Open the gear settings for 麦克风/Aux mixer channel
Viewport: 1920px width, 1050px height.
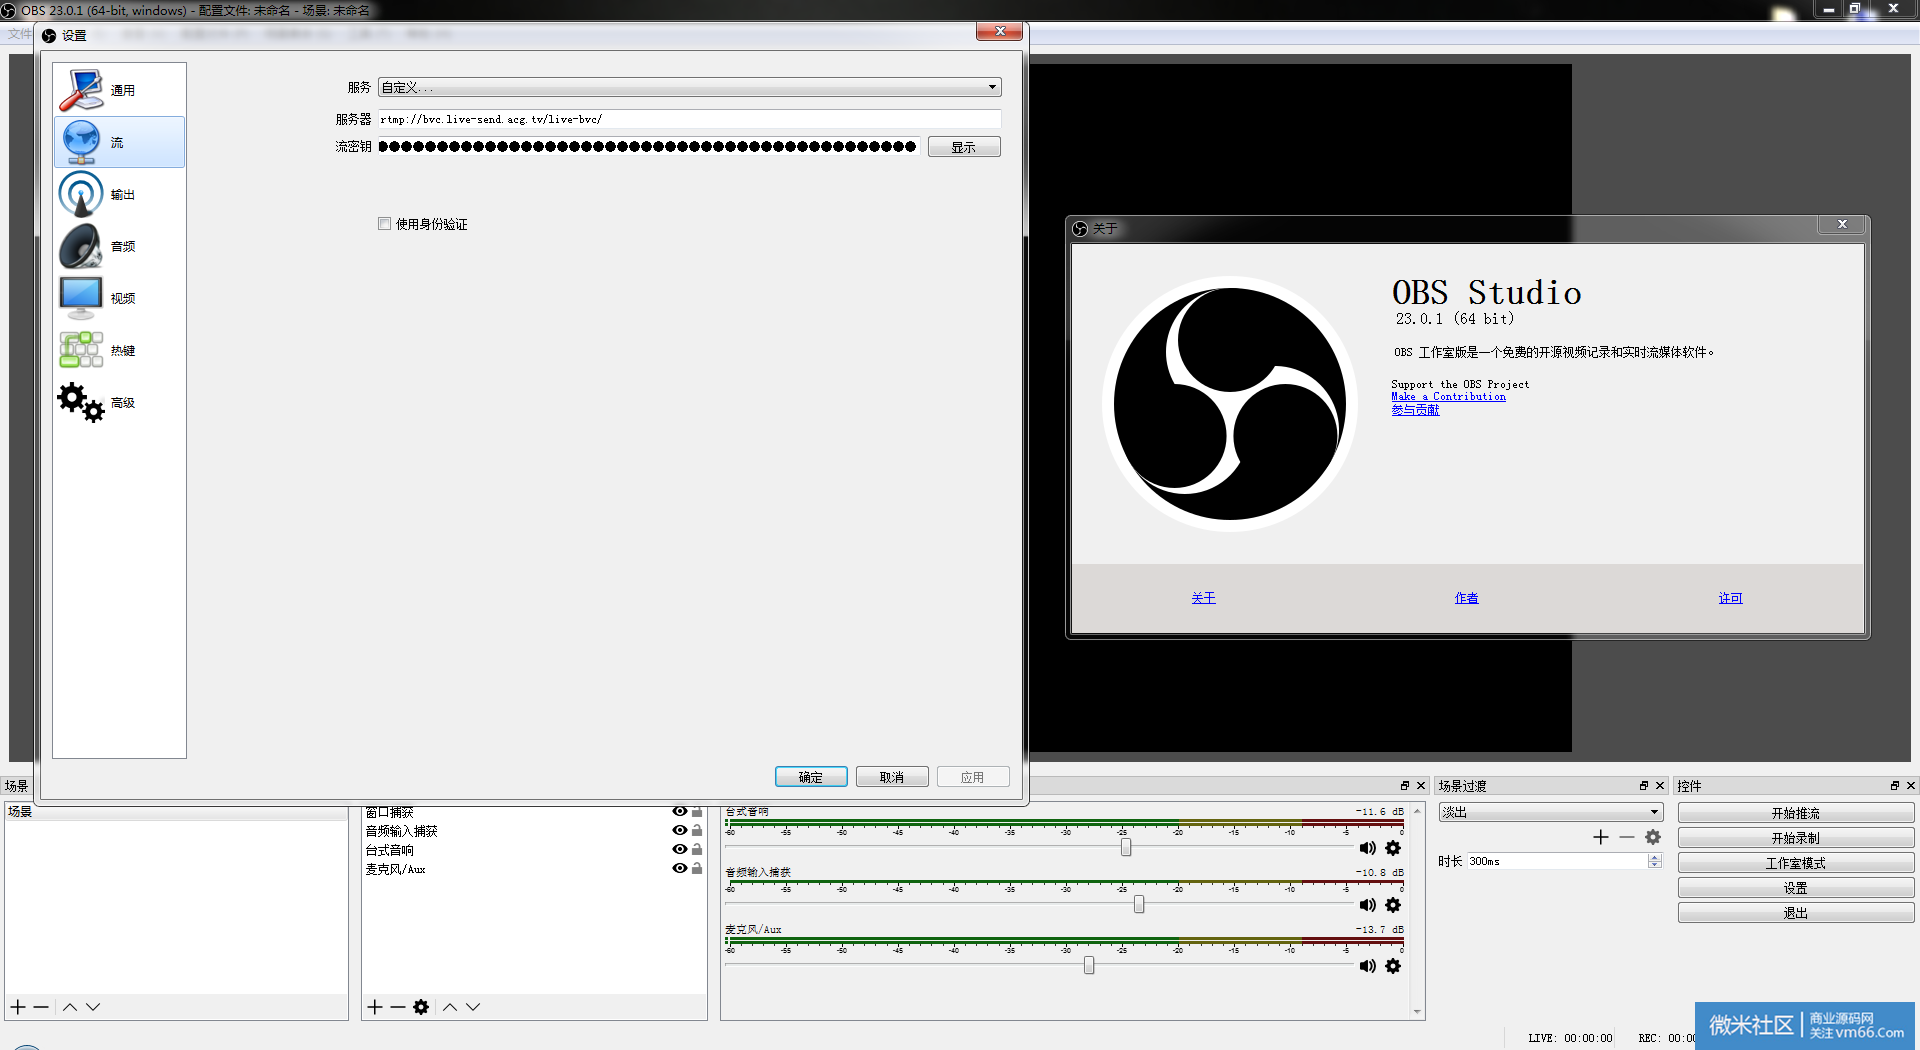[1393, 966]
